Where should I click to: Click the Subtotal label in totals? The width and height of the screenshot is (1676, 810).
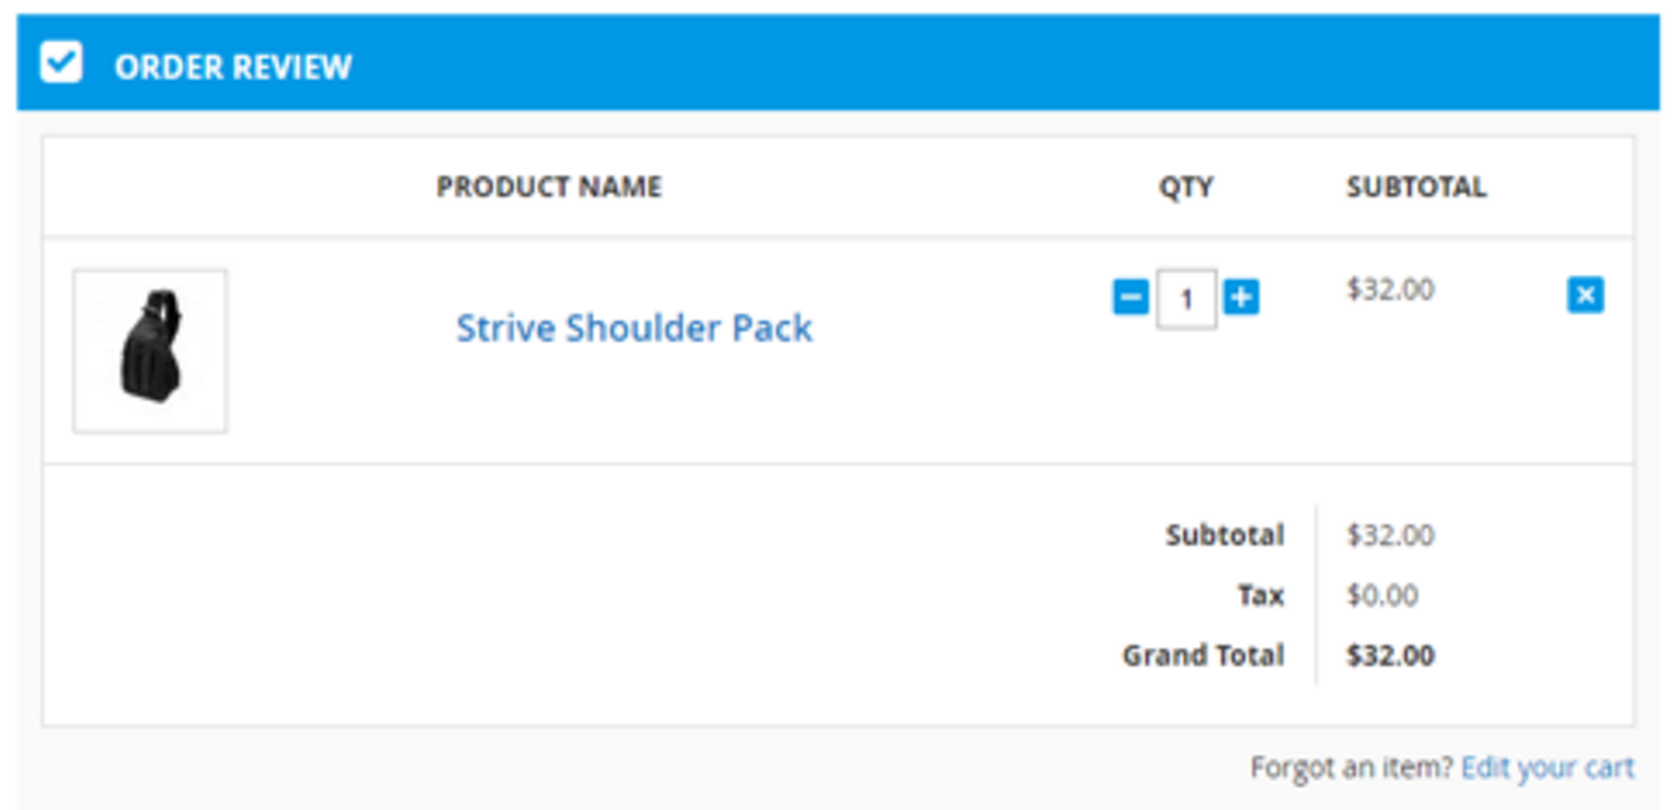pyautogui.click(x=1224, y=535)
